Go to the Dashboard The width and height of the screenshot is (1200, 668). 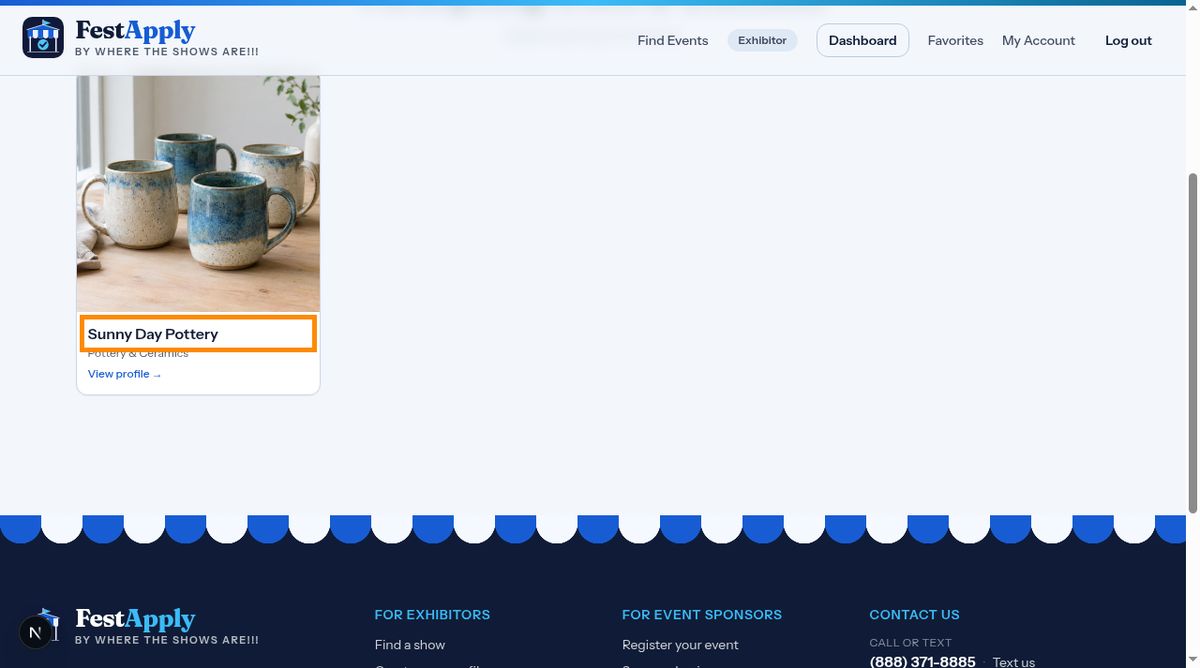[x=862, y=41]
